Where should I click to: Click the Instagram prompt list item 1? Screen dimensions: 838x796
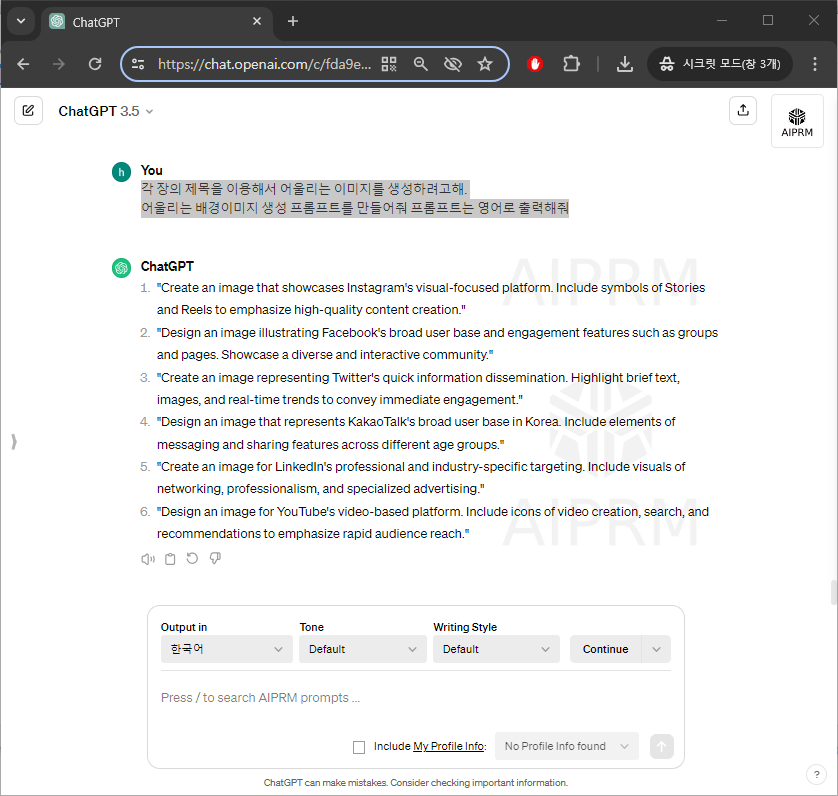click(x=430, y=299)
